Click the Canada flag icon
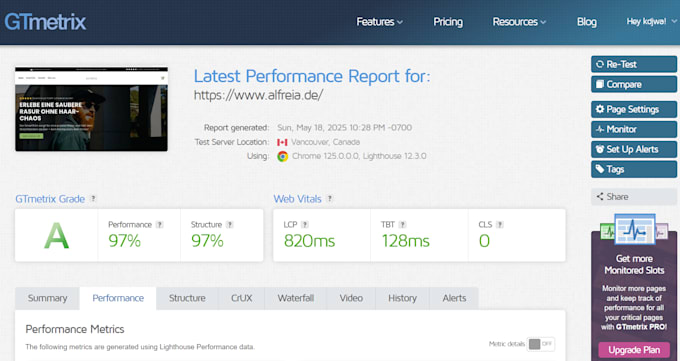 click(x=282, y=142)
